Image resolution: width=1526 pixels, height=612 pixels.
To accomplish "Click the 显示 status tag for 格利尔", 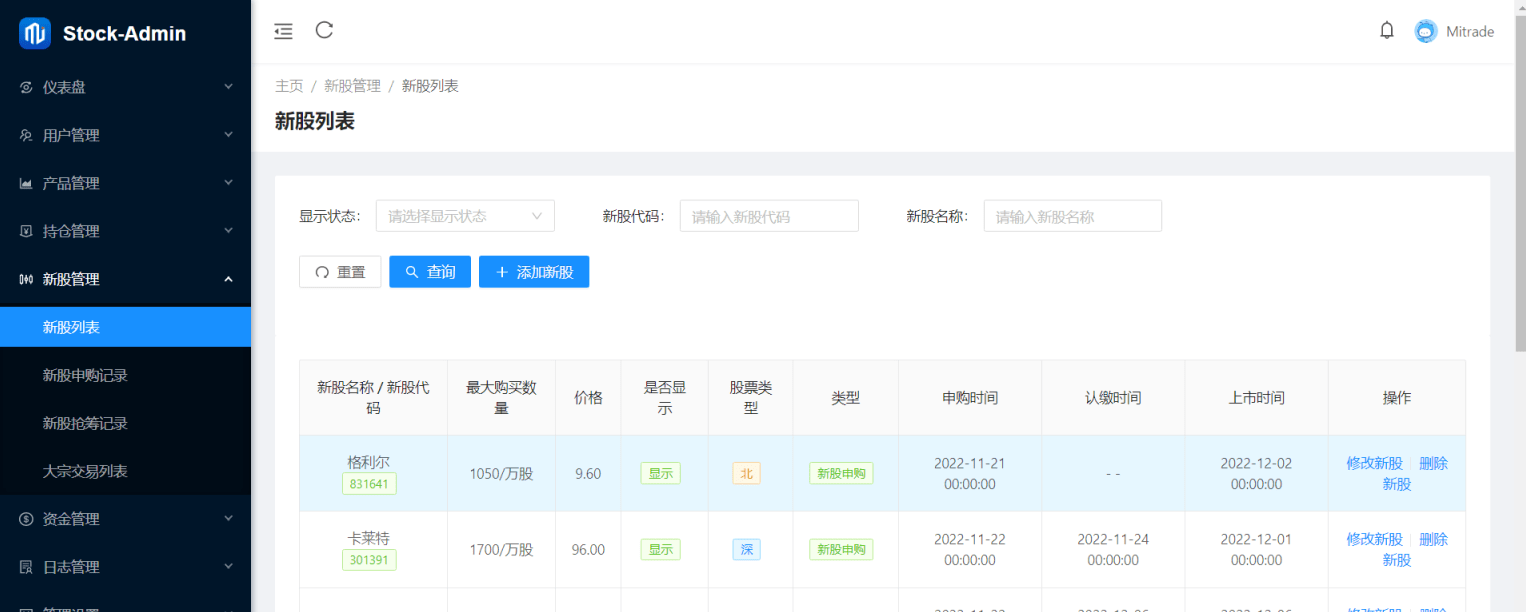I will pos(660,473).
